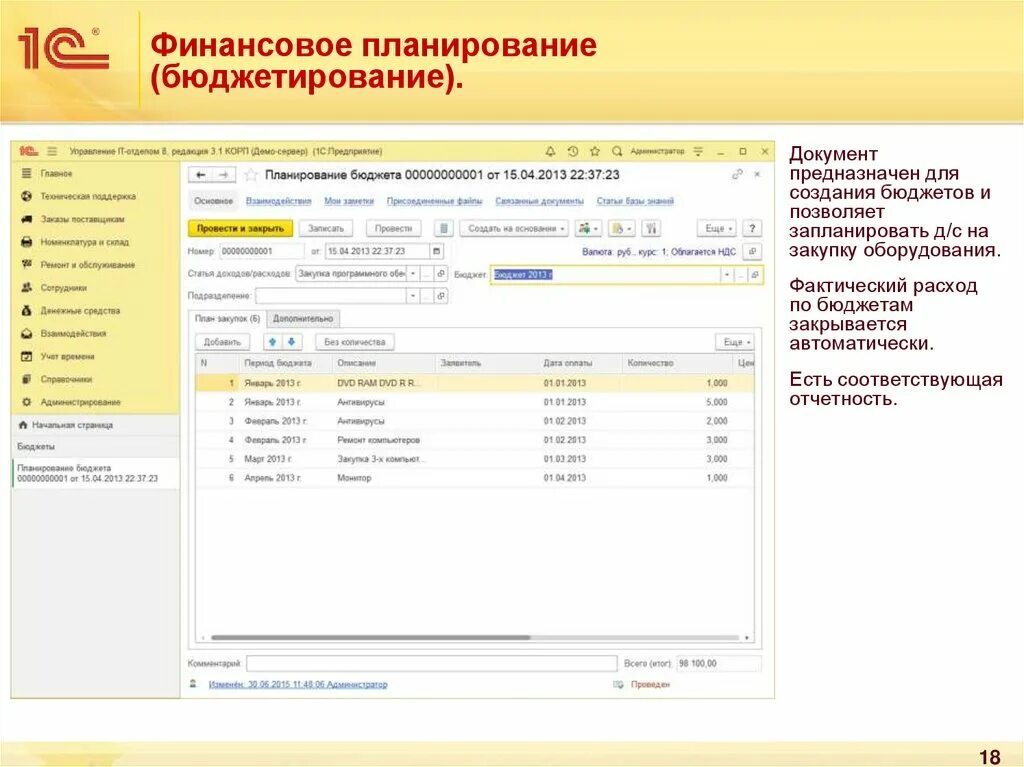Open the selected Статья доходов/расходов item

[x=441, y=274]
